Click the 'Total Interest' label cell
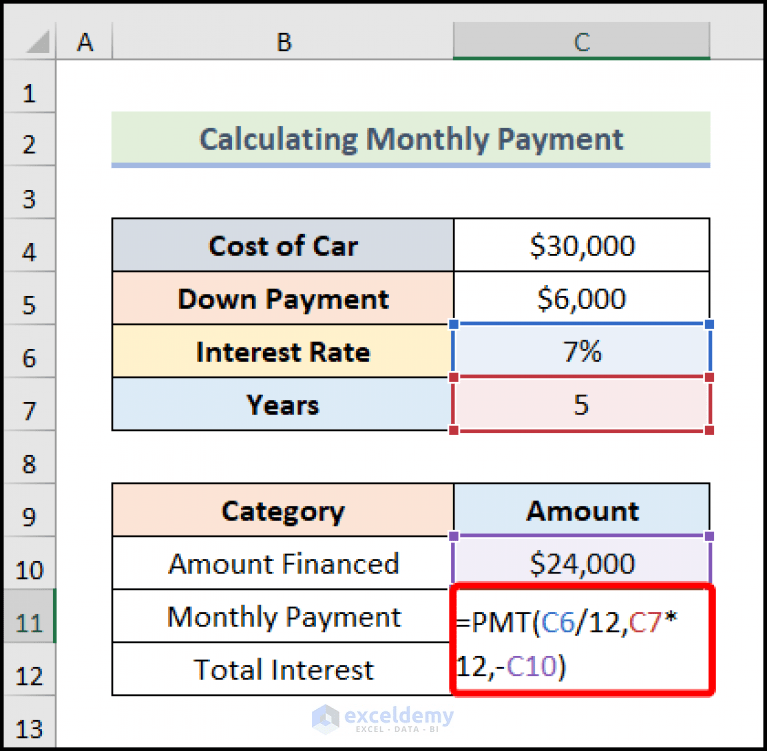This screenshot has height=751, width=767. [283, 669]
